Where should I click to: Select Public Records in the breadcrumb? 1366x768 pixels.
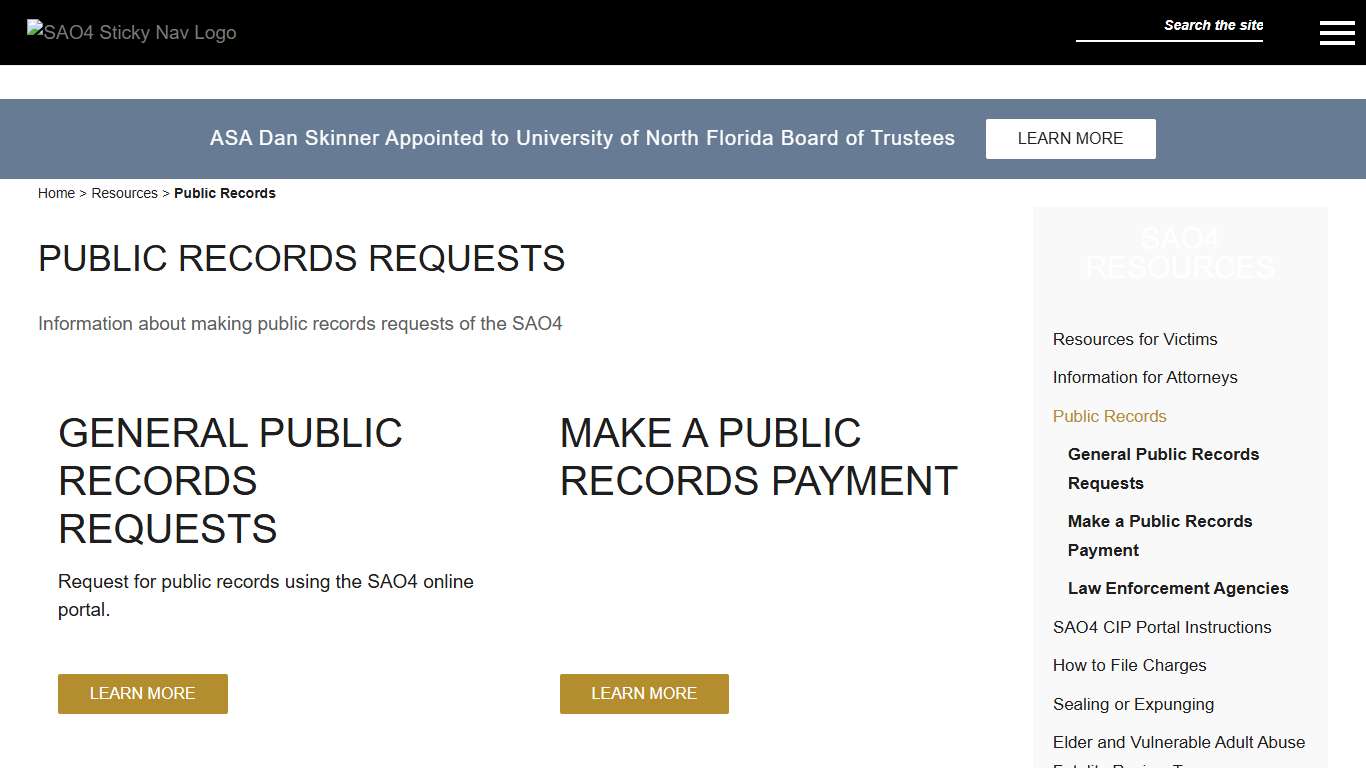coord(225,193)
